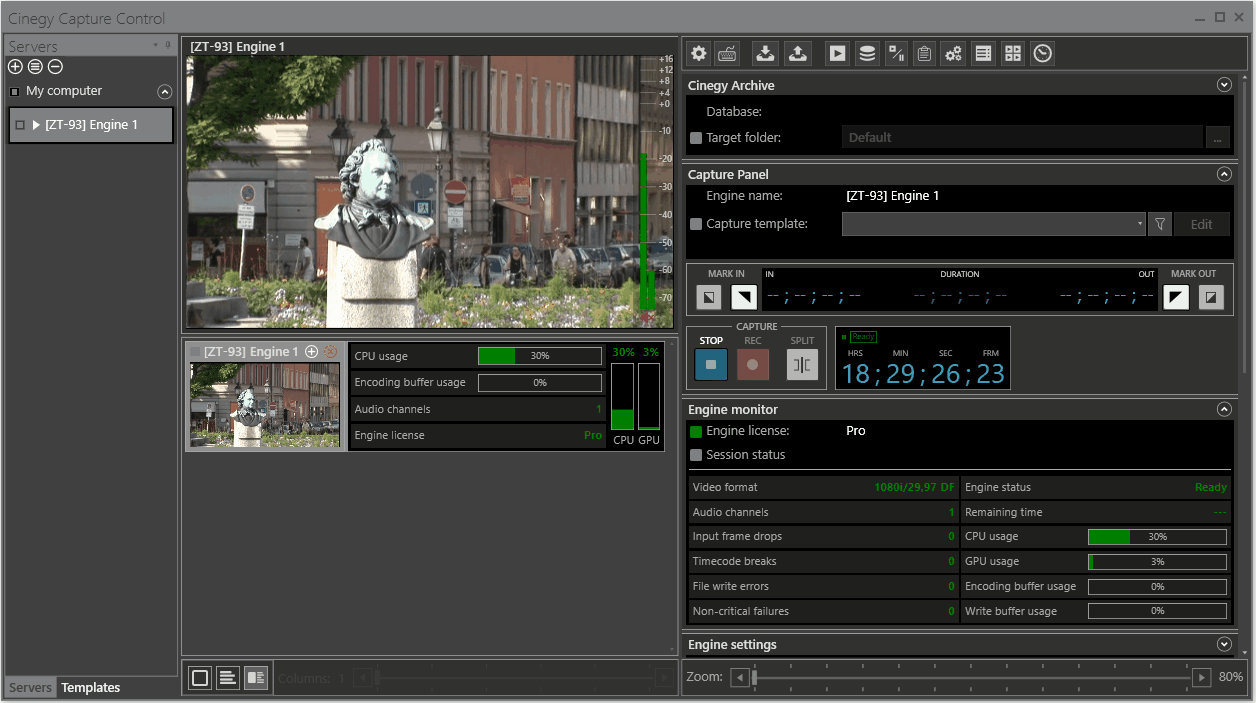Add a server with the plus icon
Image resolution: width=1256 pixels, height=703 pixels.
(15, 67)
